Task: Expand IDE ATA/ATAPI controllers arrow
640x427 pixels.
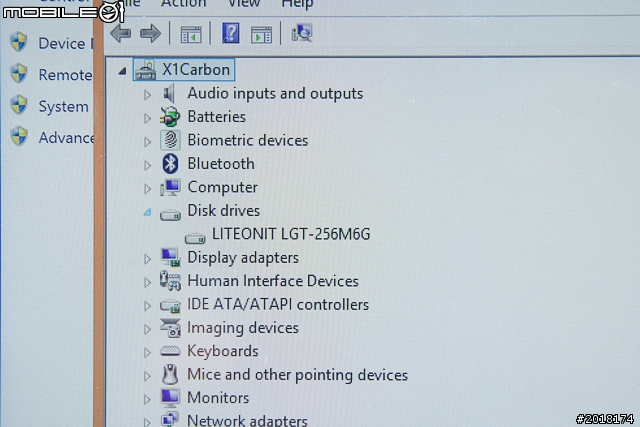Action: tap(147, 306)
